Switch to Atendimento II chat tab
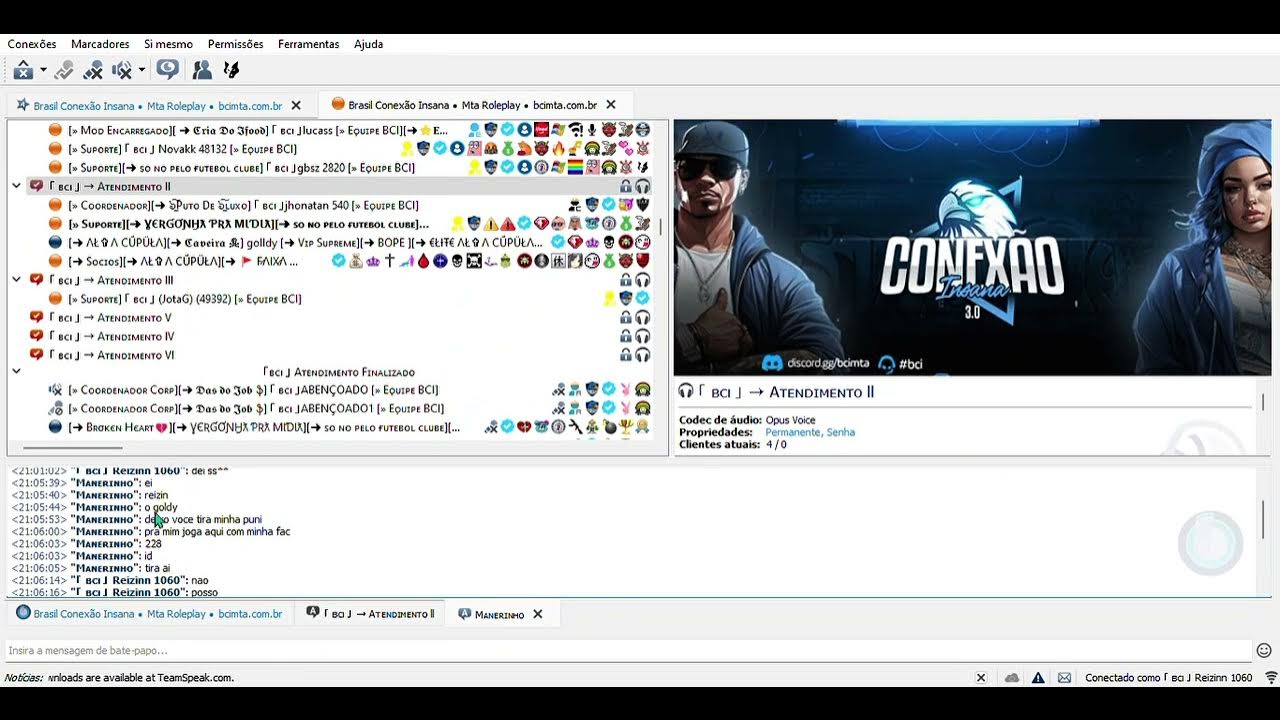This screenshot has height=720, width=1280. (x=370, y=614)
